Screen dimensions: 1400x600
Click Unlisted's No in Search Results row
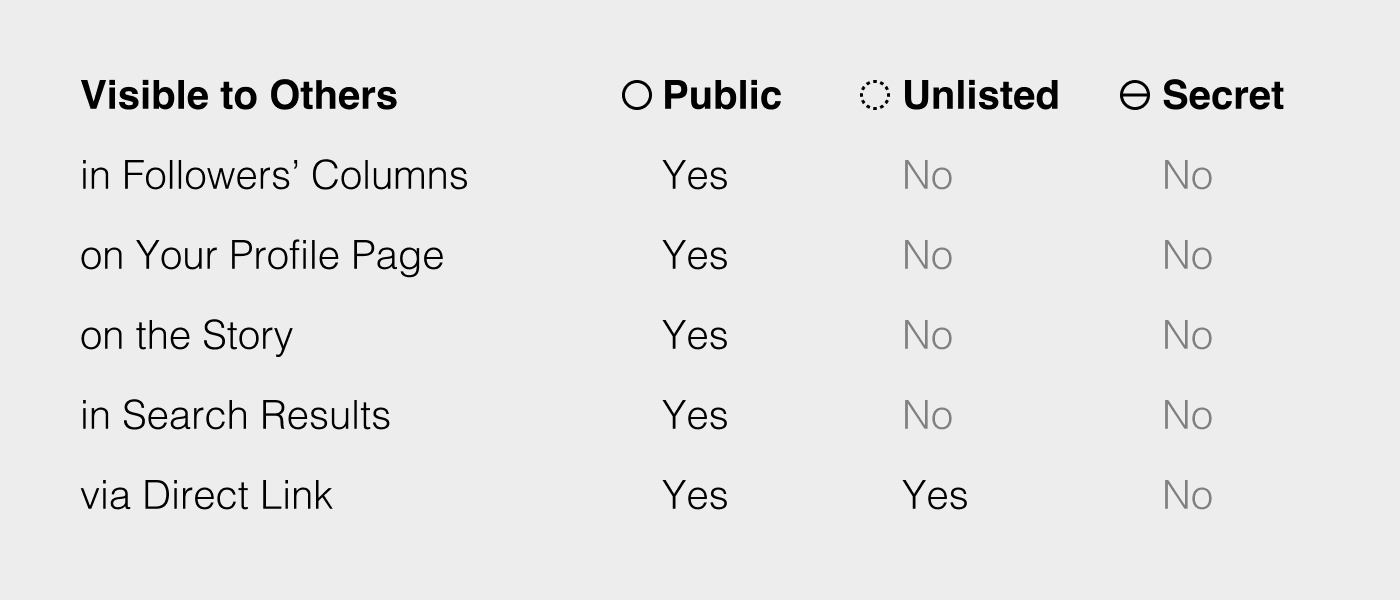pyautogui.click(x=927, y=416)
